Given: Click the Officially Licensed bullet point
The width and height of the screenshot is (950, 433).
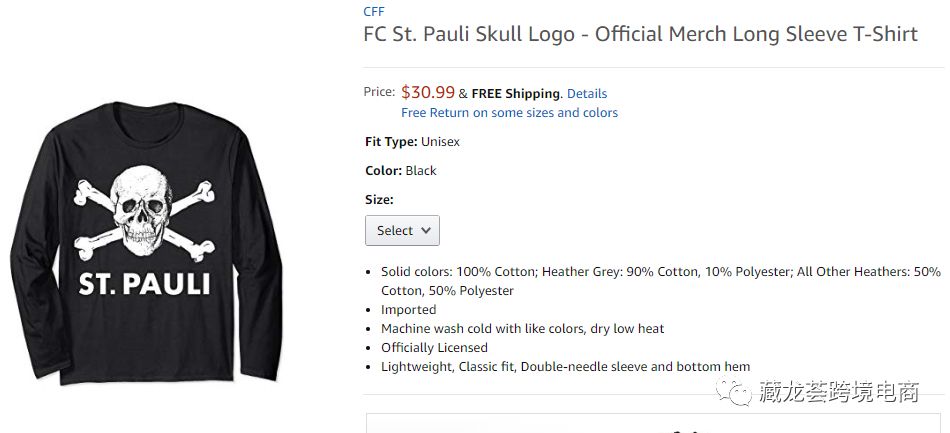Looking at the screenshot, I should [434, 348].
